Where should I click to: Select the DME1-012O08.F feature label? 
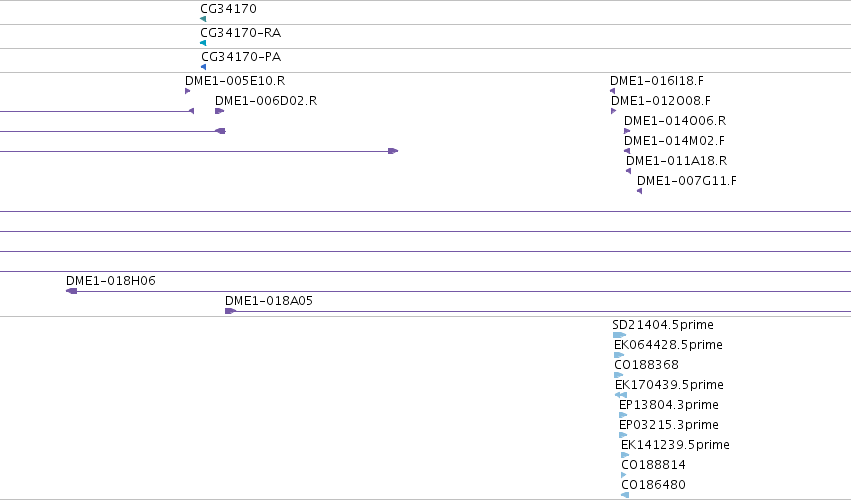point(661,100)
